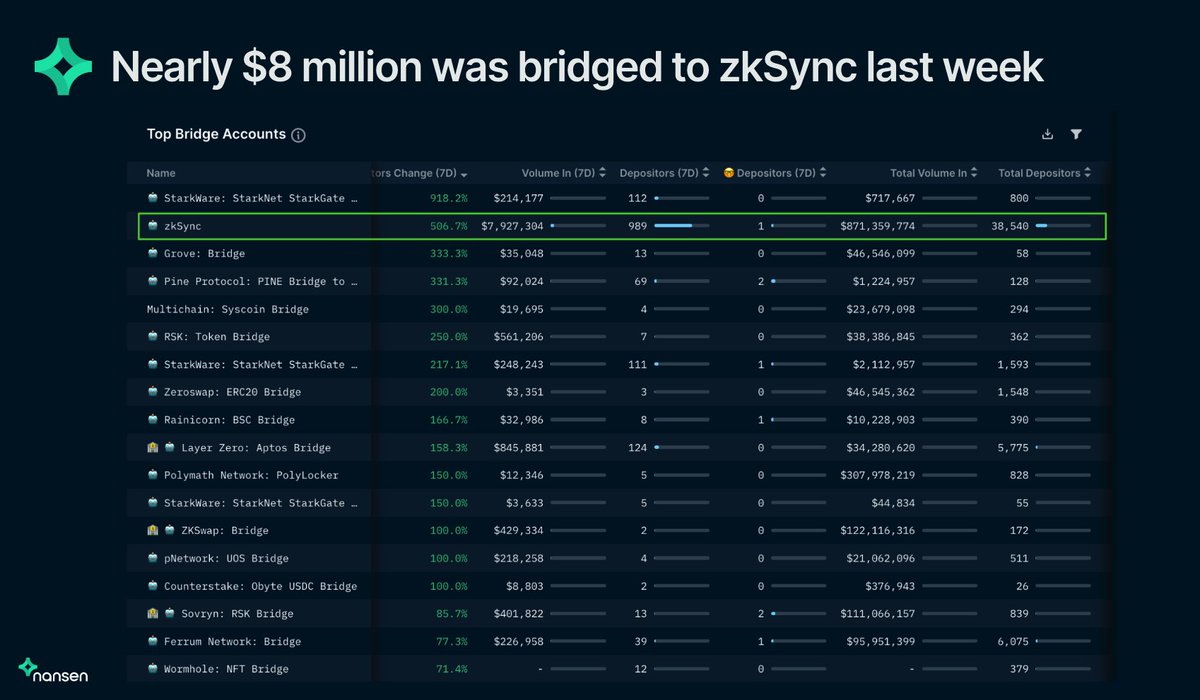This screenshot has height=700, width=1200.
Task: Click the filter funnel icon
Action: (x=1076, y=133)
